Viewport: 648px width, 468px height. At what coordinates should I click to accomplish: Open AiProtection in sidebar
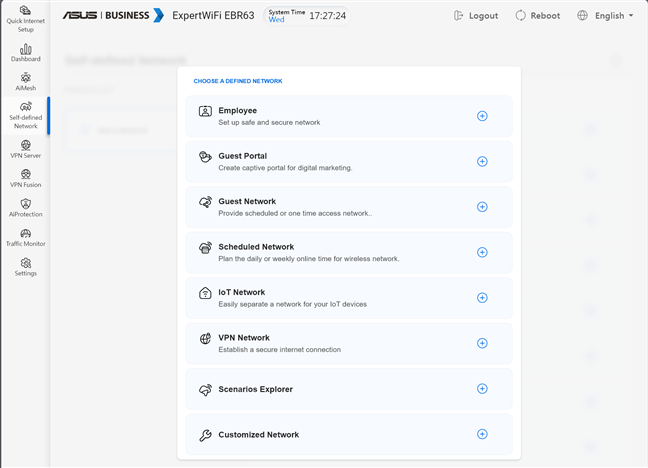point(25,208)
